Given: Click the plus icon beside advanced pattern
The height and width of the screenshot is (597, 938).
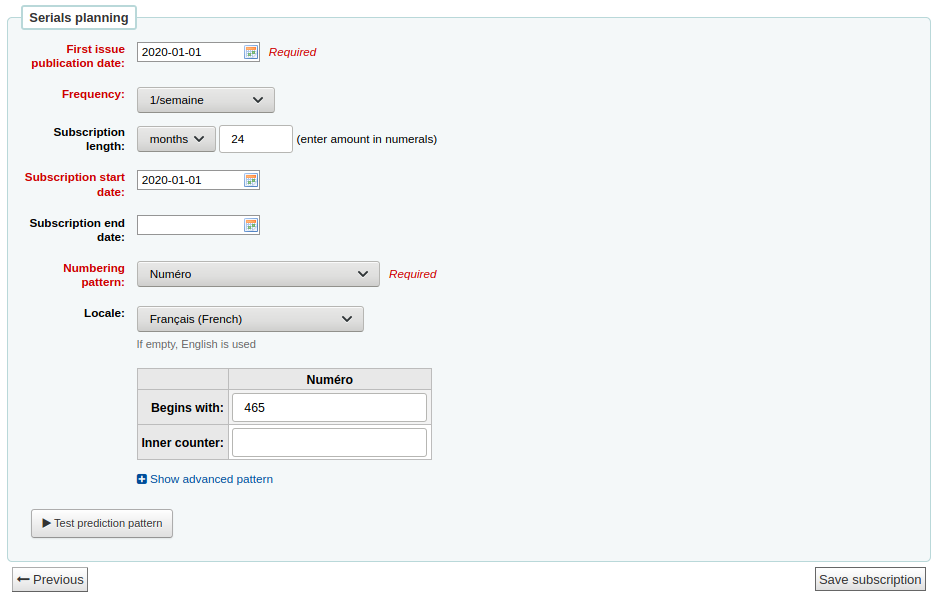Looking at the screenshot, I should click(142, 479).
